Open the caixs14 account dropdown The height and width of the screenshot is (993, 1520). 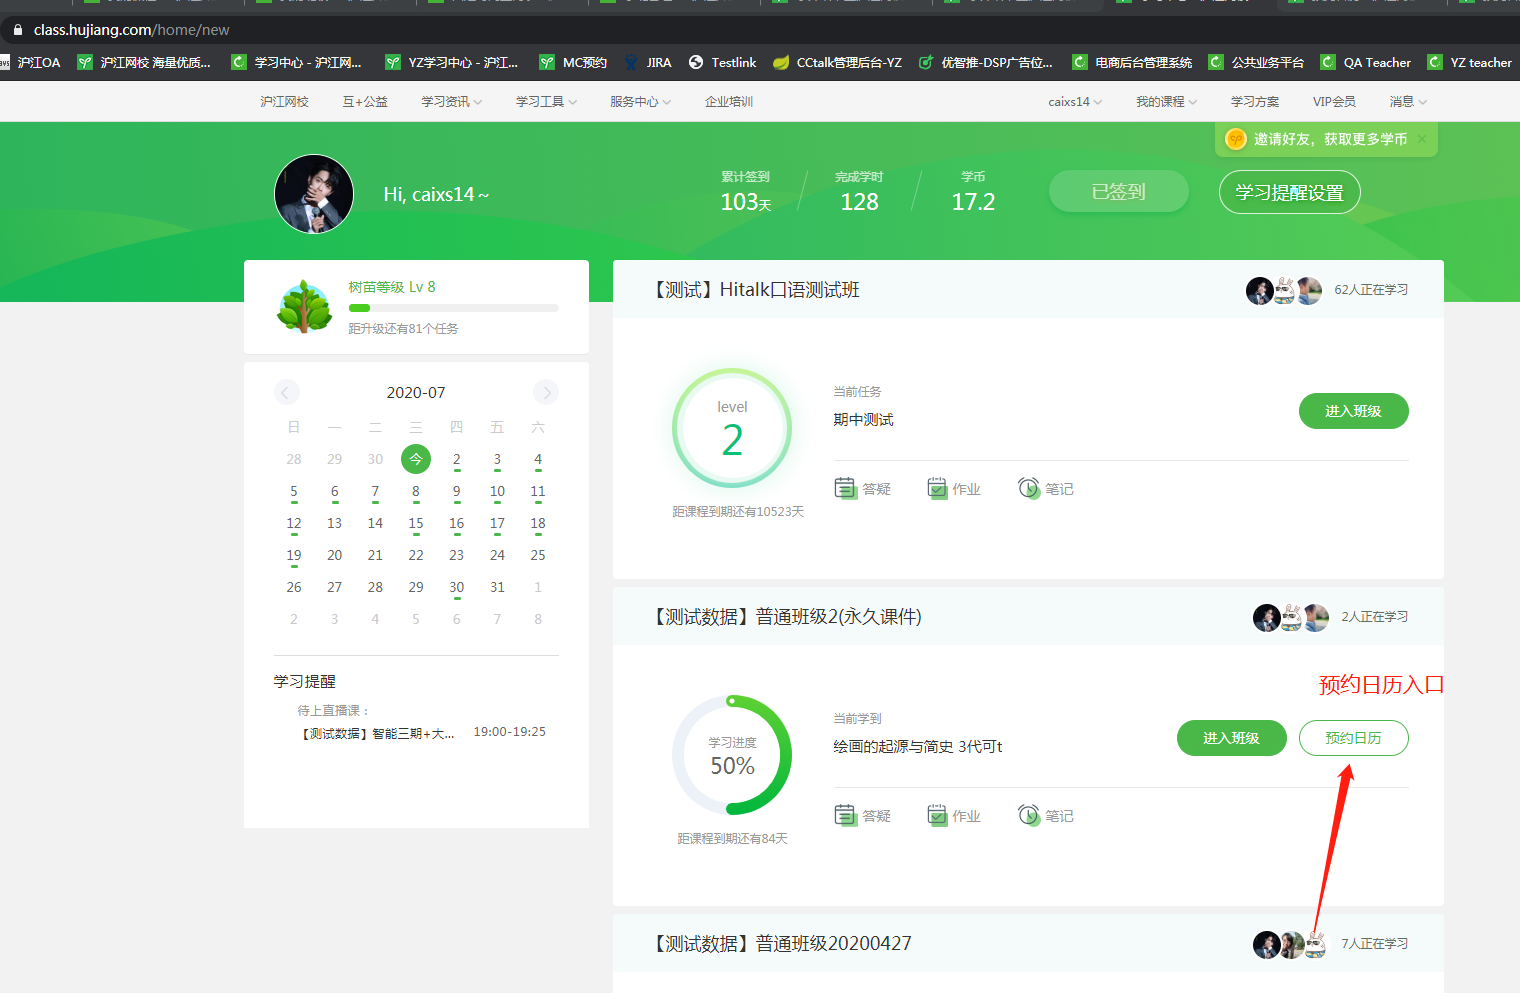[1075, 102]
